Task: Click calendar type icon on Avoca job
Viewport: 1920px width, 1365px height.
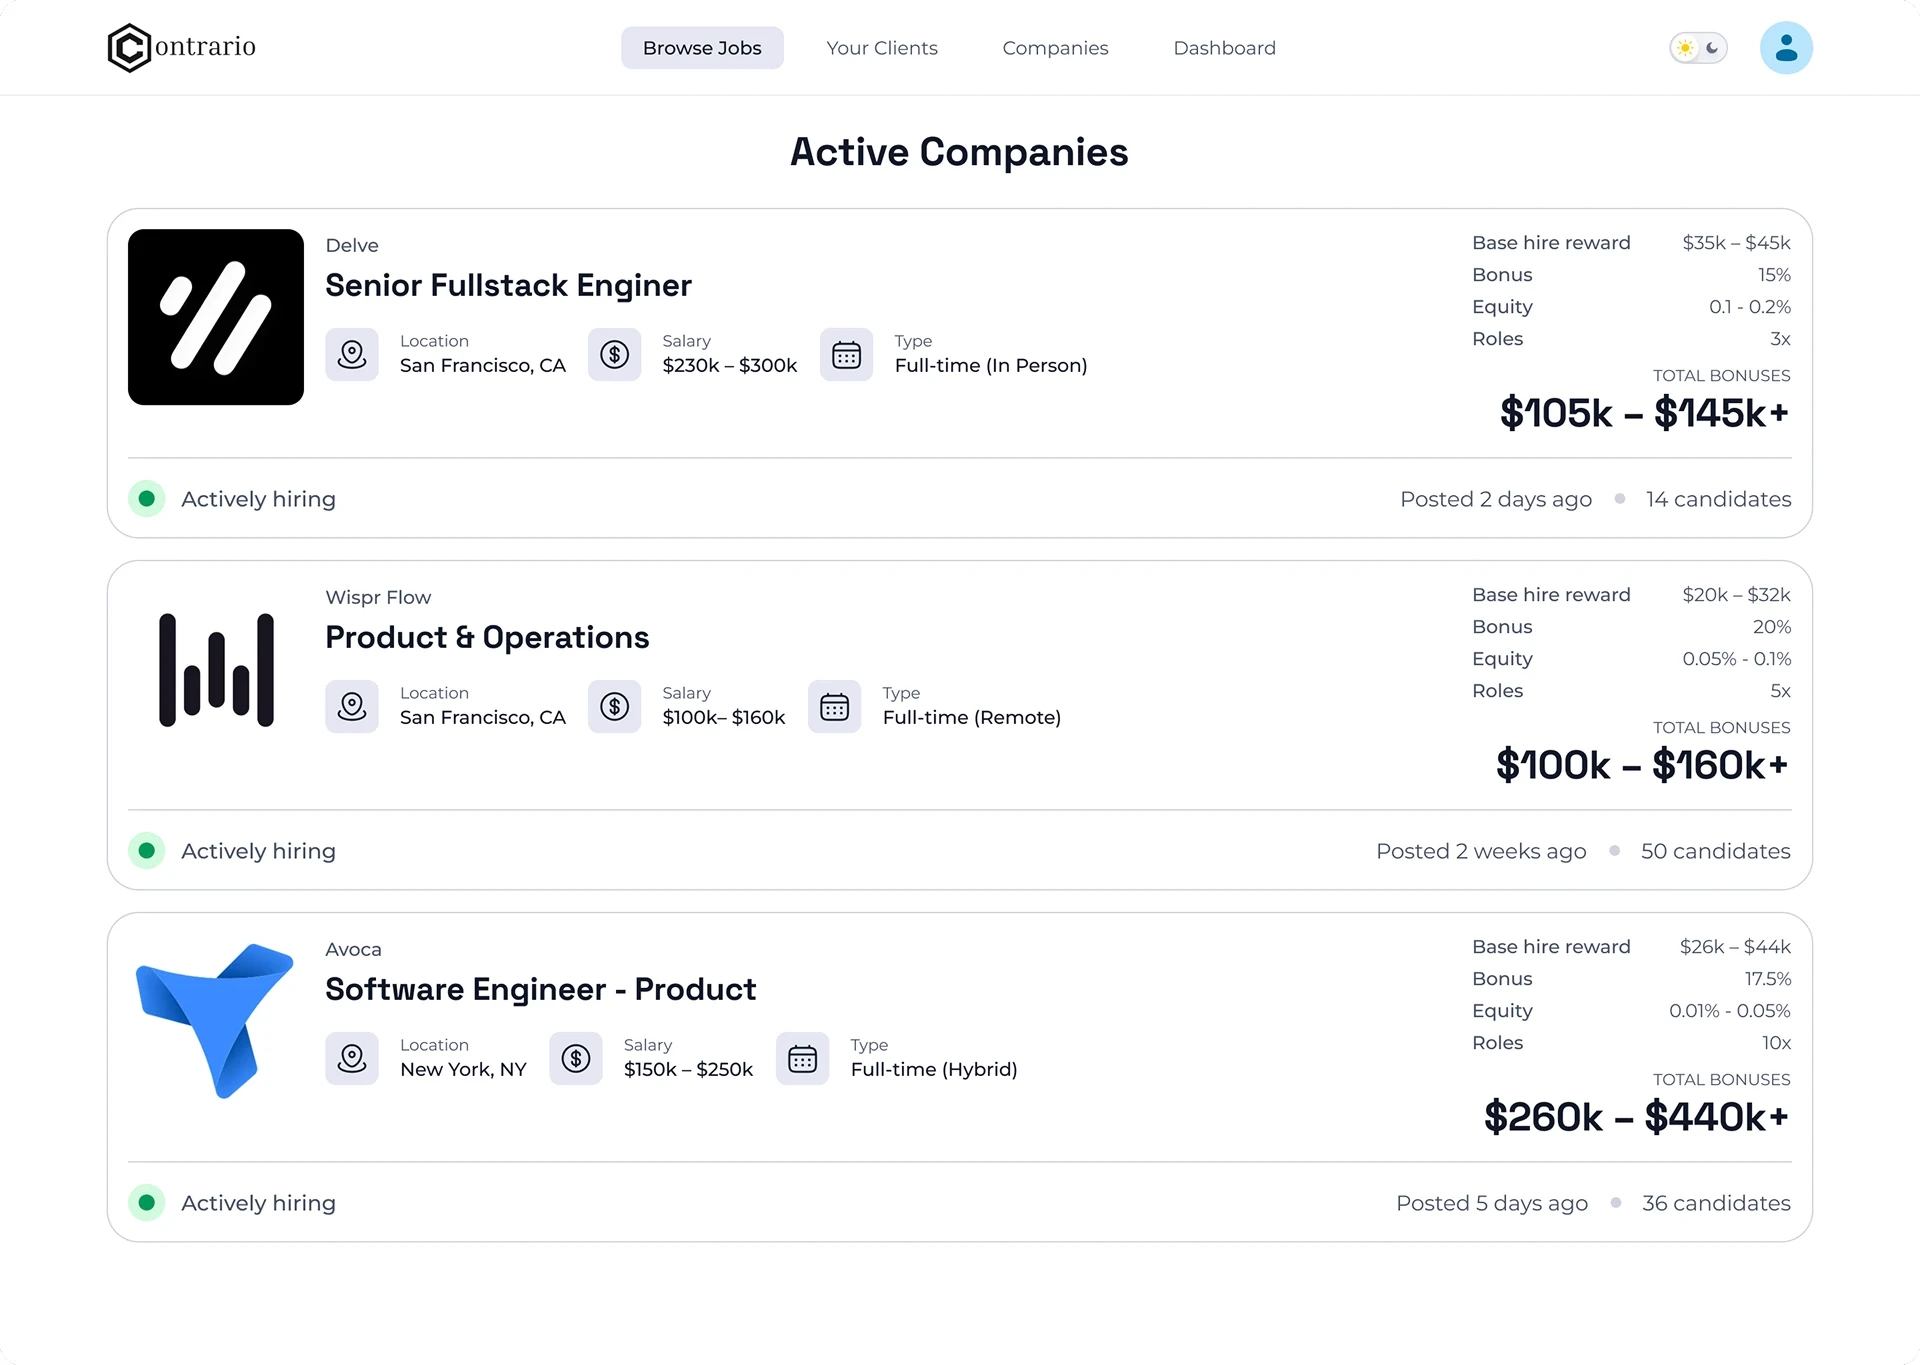Action: [x=802, y=1058]
